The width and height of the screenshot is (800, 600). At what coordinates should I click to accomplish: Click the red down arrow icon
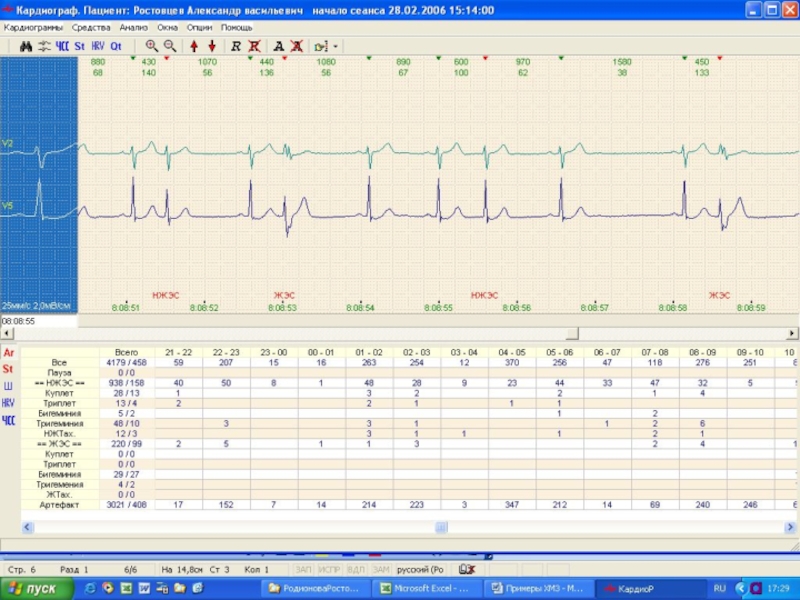coord(212,46)
